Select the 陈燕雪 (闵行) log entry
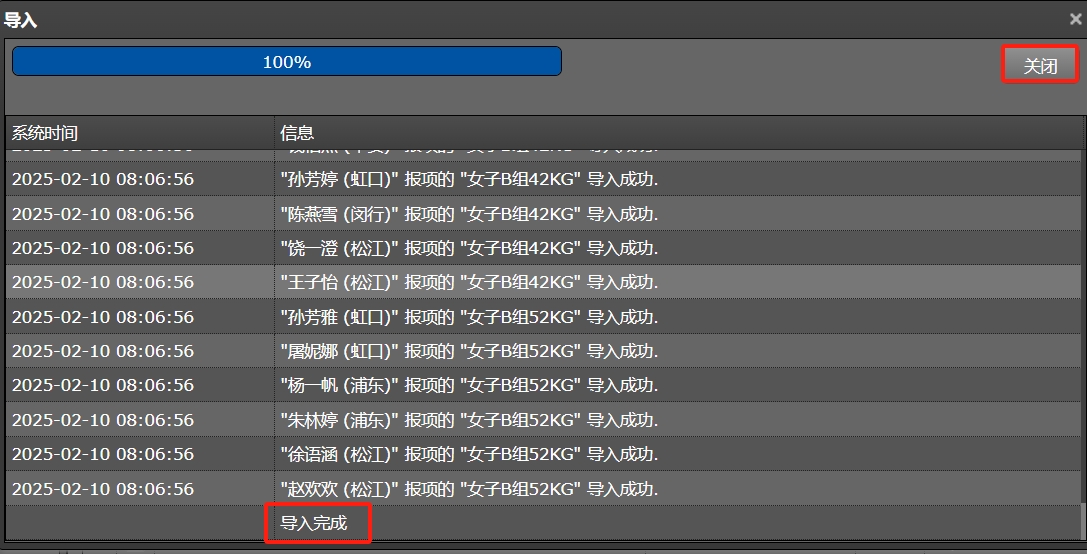The image size is (1087, 554). pos(469,214)
